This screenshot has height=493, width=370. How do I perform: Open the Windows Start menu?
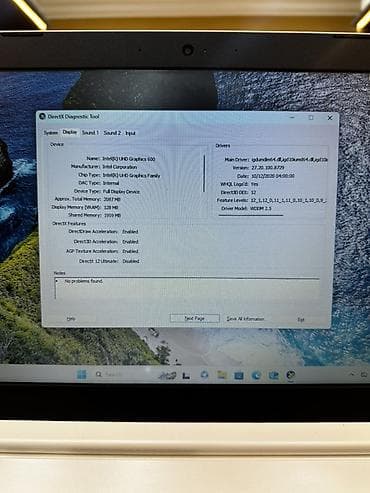(82, 374)
